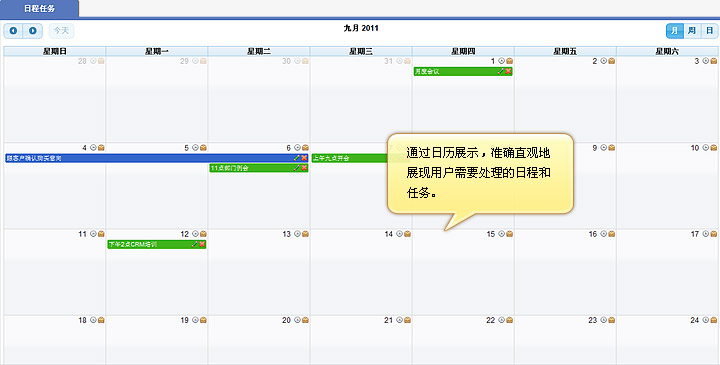Go to the next month with the right arrow
This screenshot has height=365, width=720.
tap(33, 31)
